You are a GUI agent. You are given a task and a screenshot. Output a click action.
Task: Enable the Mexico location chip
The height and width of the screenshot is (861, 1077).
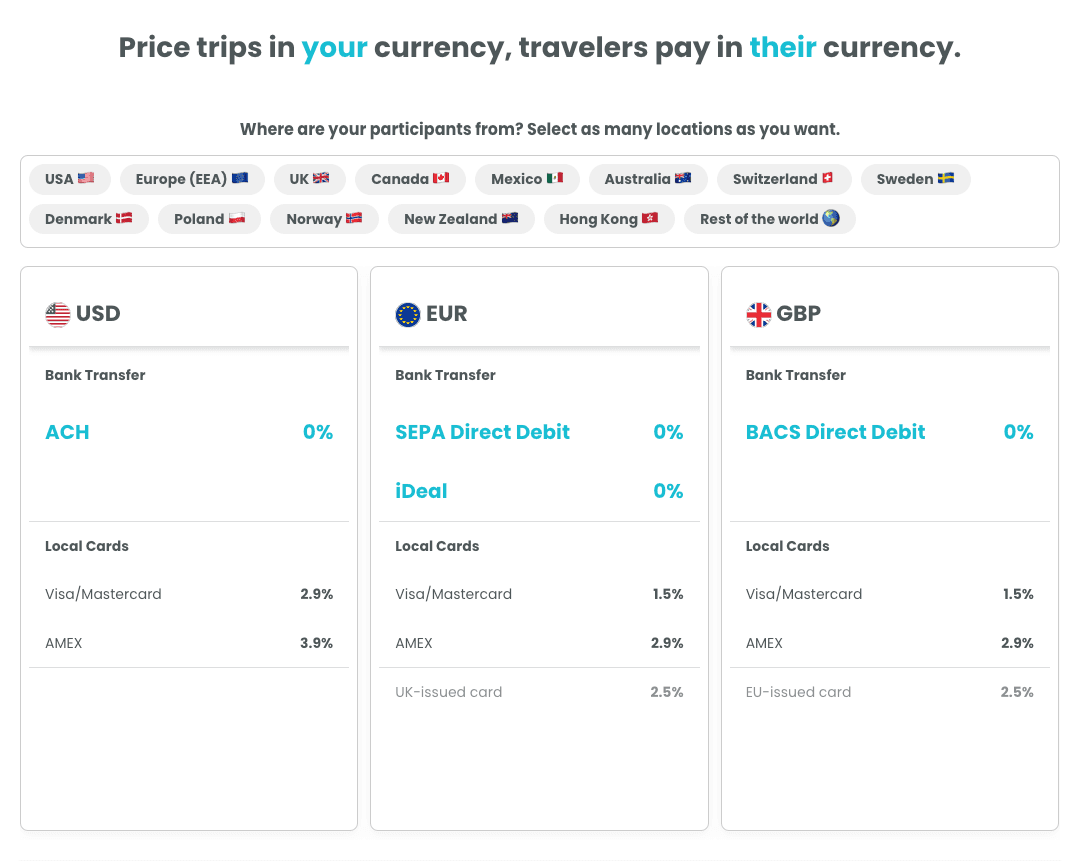[x=527, y=179]
